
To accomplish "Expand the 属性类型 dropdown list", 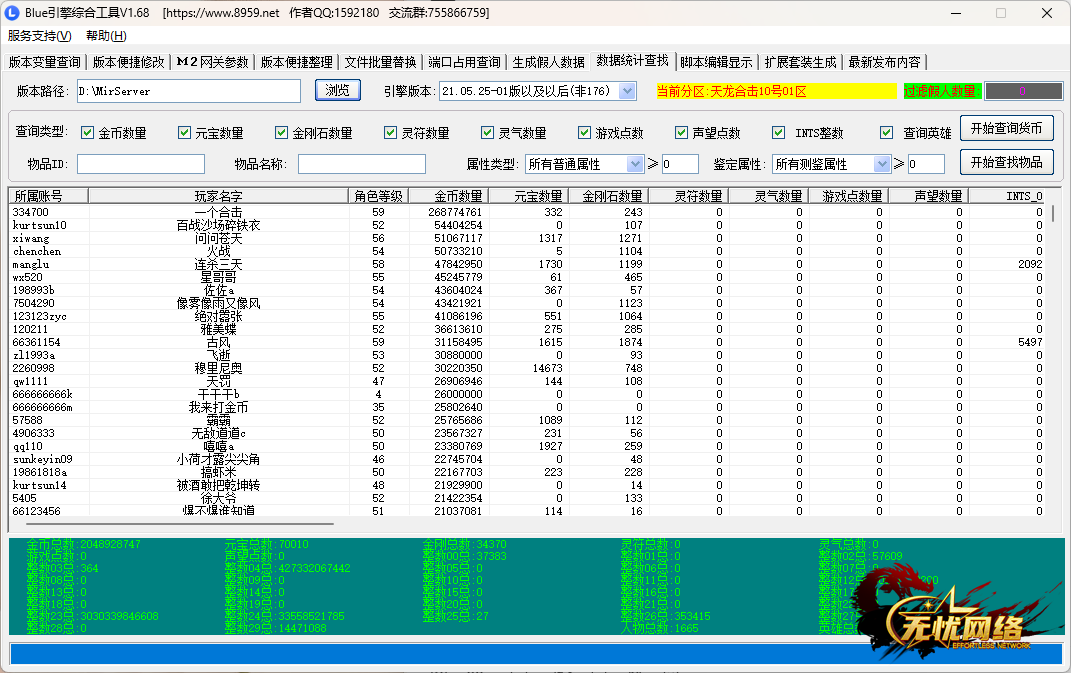I will (x=635, y=164).
